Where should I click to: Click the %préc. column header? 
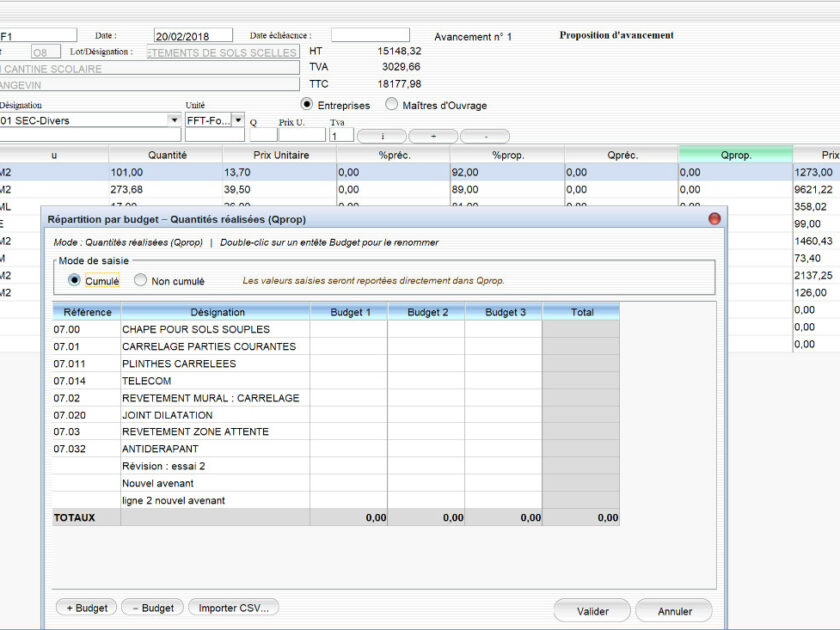[394, 155]
